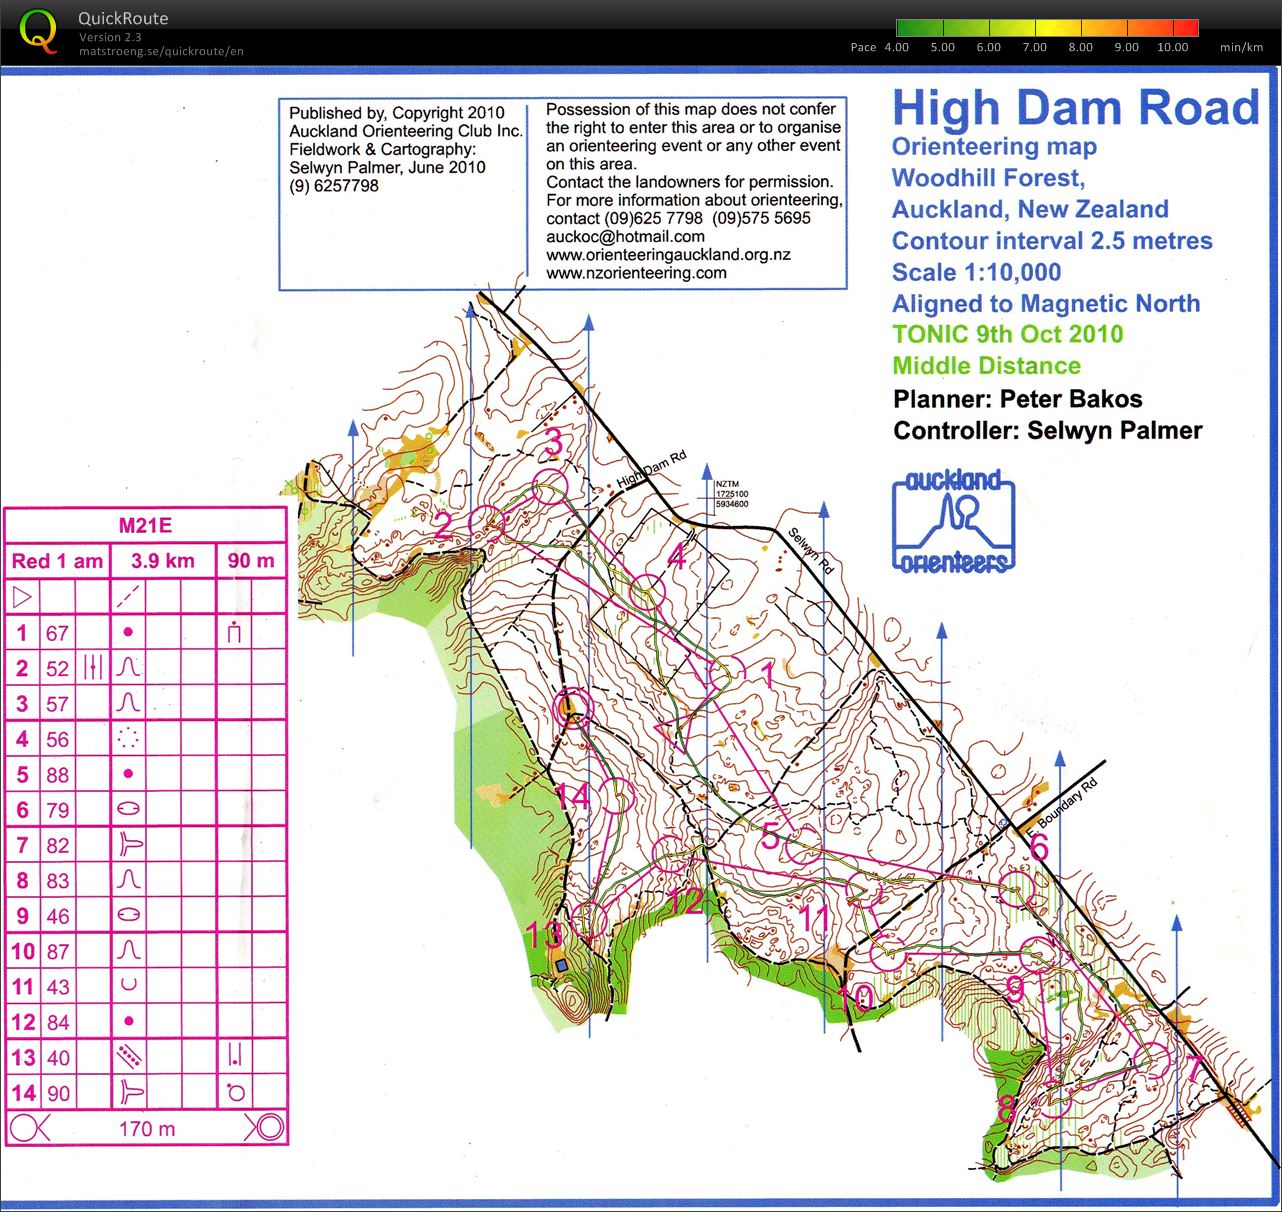This screenshot has width=1282, height=1212.
Task: Click the pace color gradient bar
Action: point(1047,28)
